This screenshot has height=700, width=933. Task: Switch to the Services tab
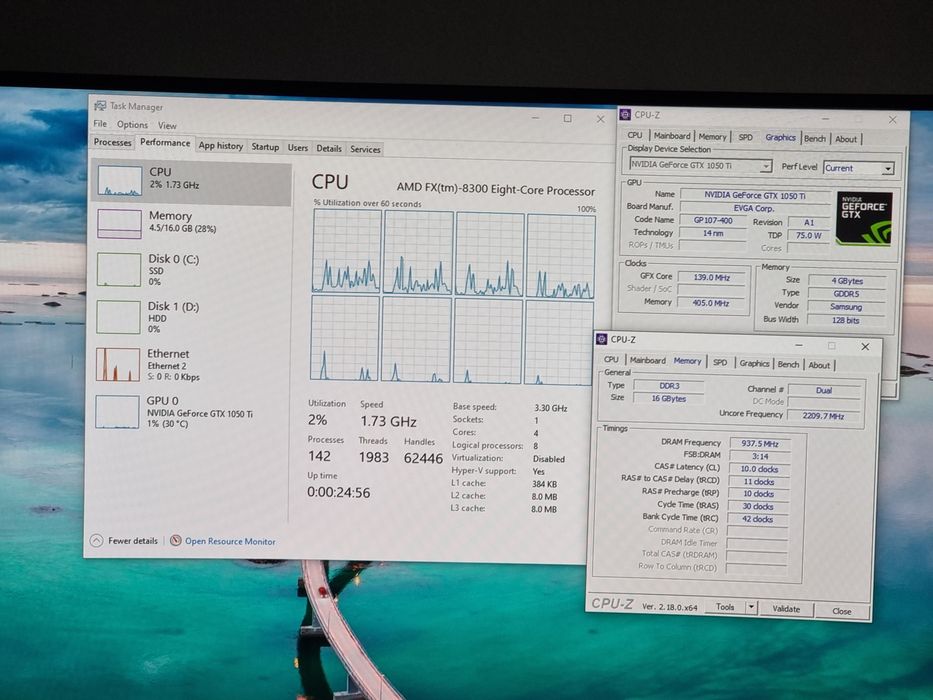point(365,149)
